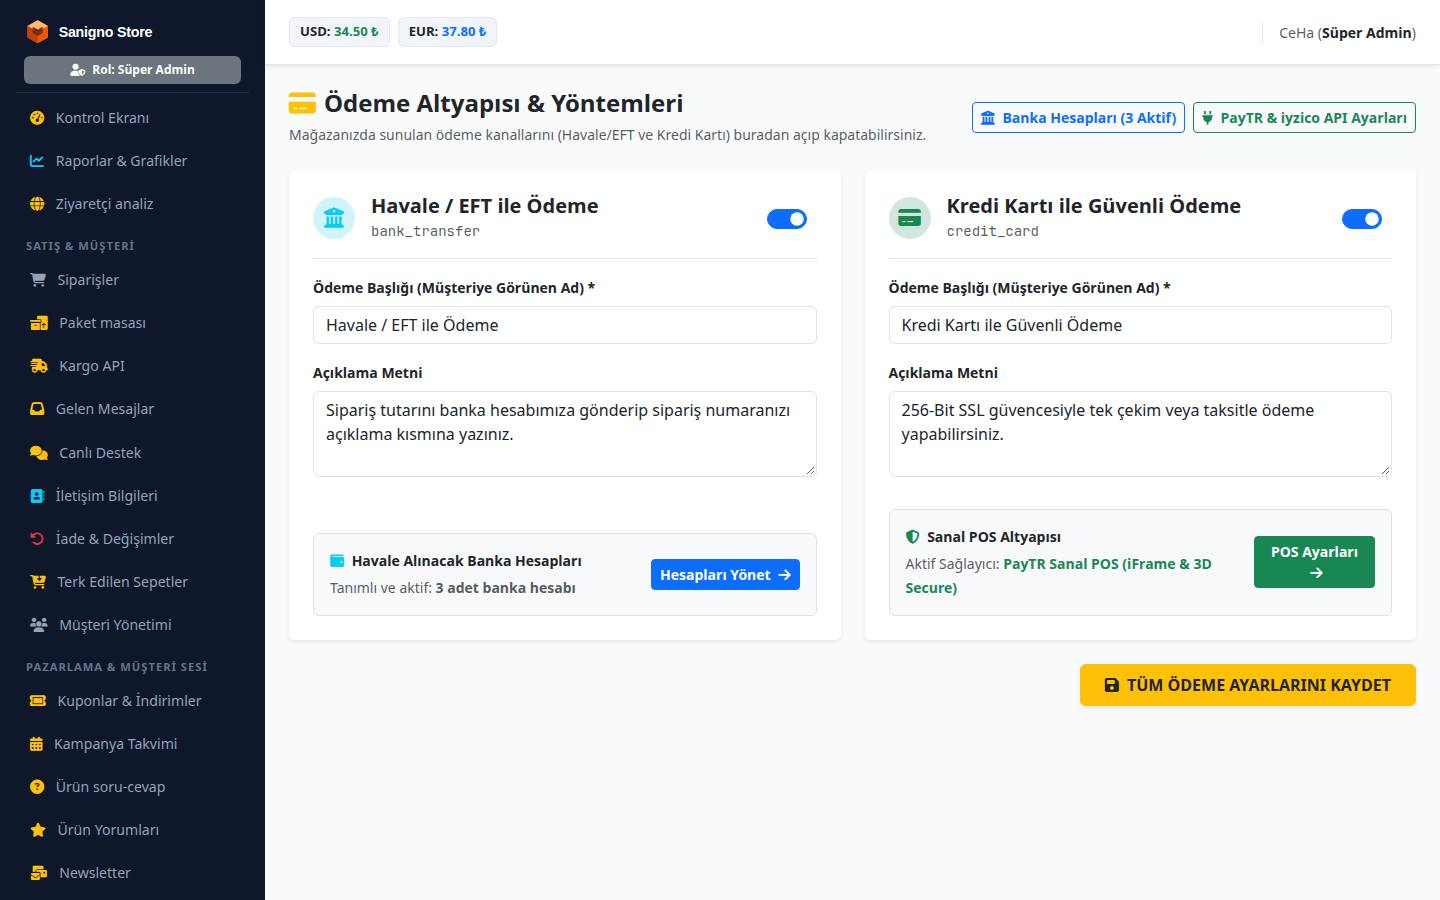Open Banka Hesapları (3 Aktif) button
The image size is (1440, 900).
tap(1078, 118)
